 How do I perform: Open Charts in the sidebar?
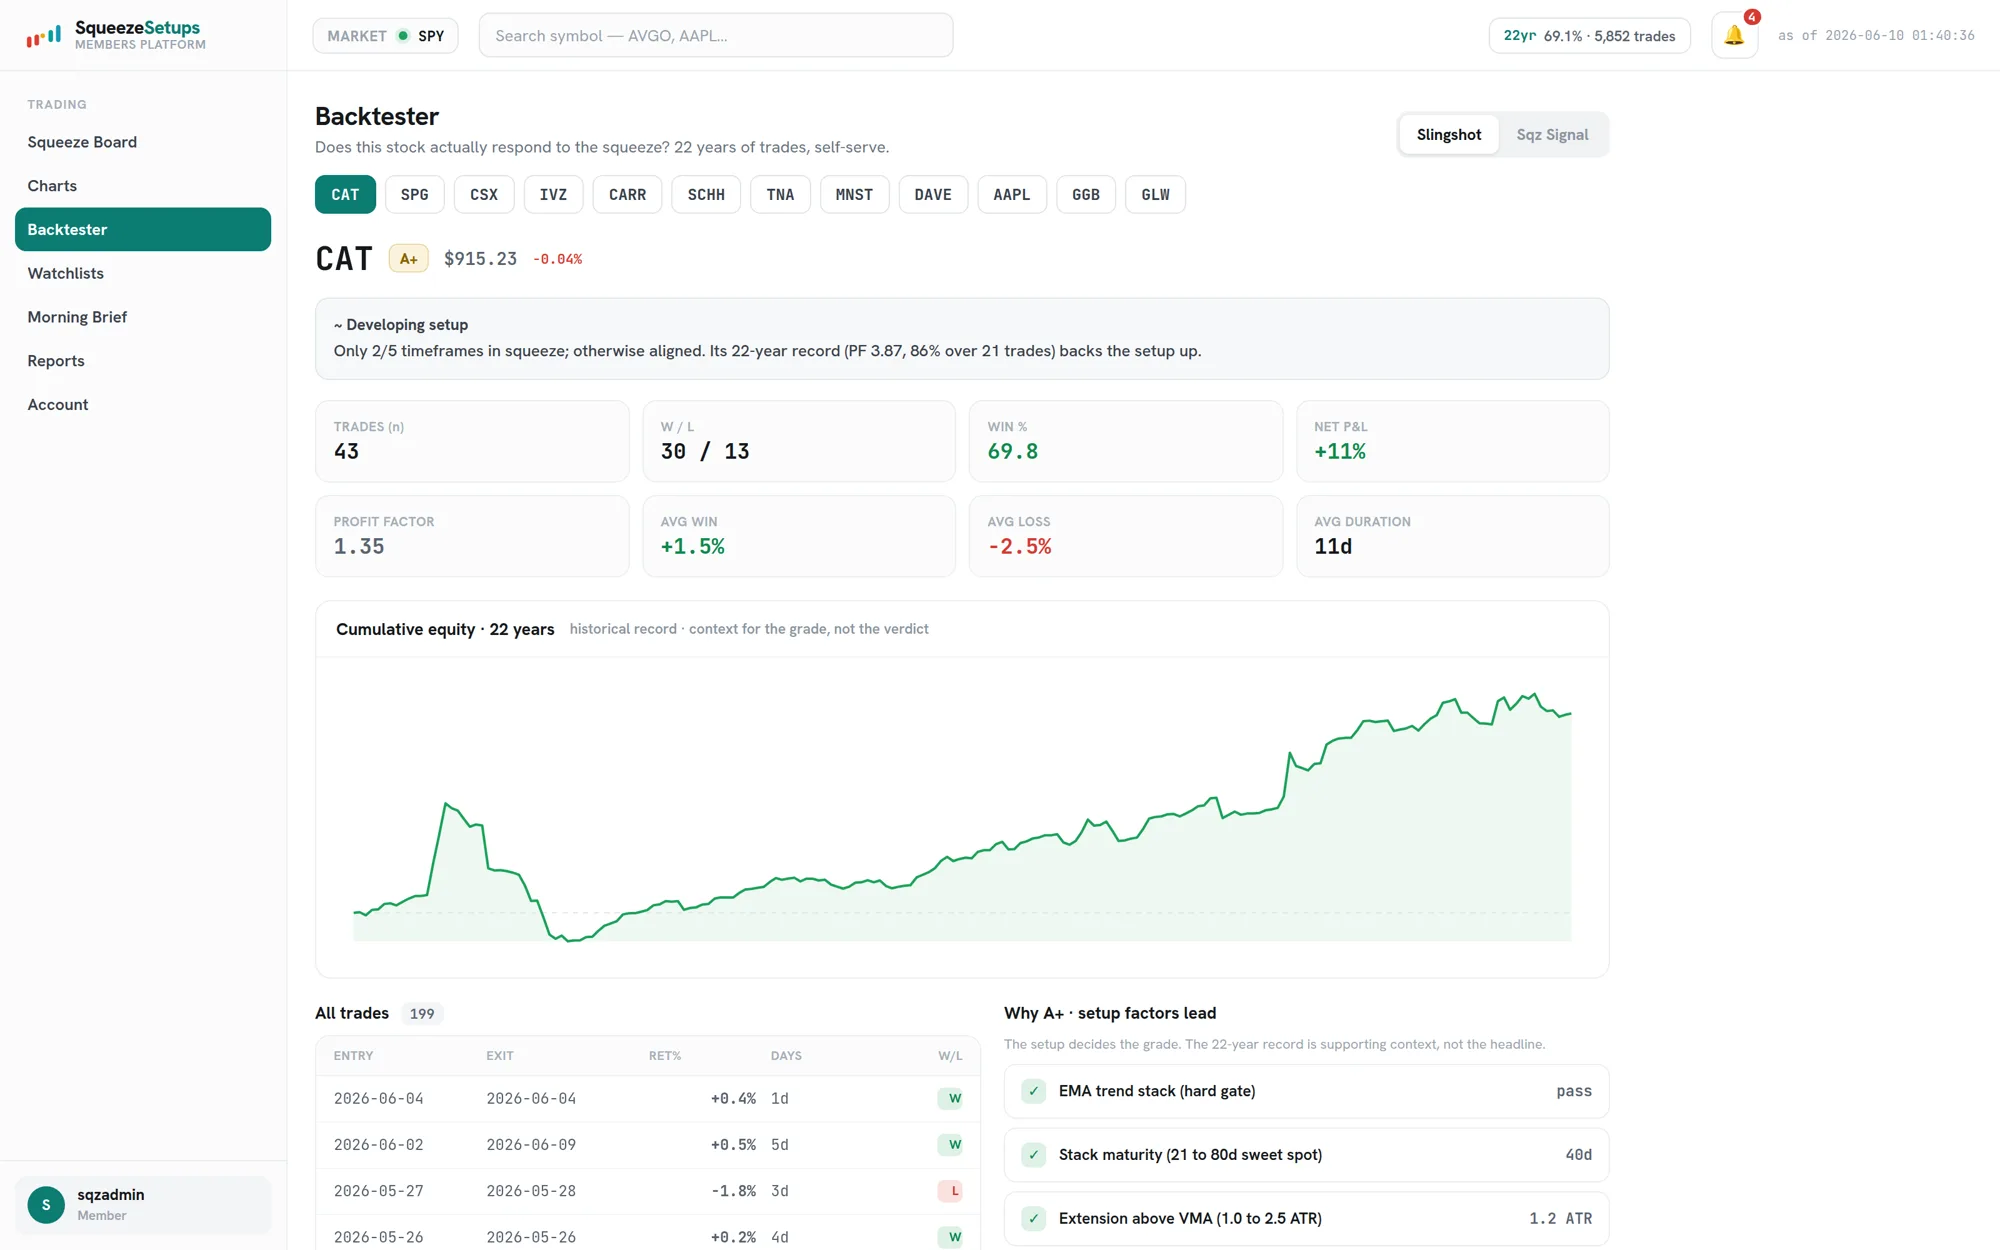point(143,186)
